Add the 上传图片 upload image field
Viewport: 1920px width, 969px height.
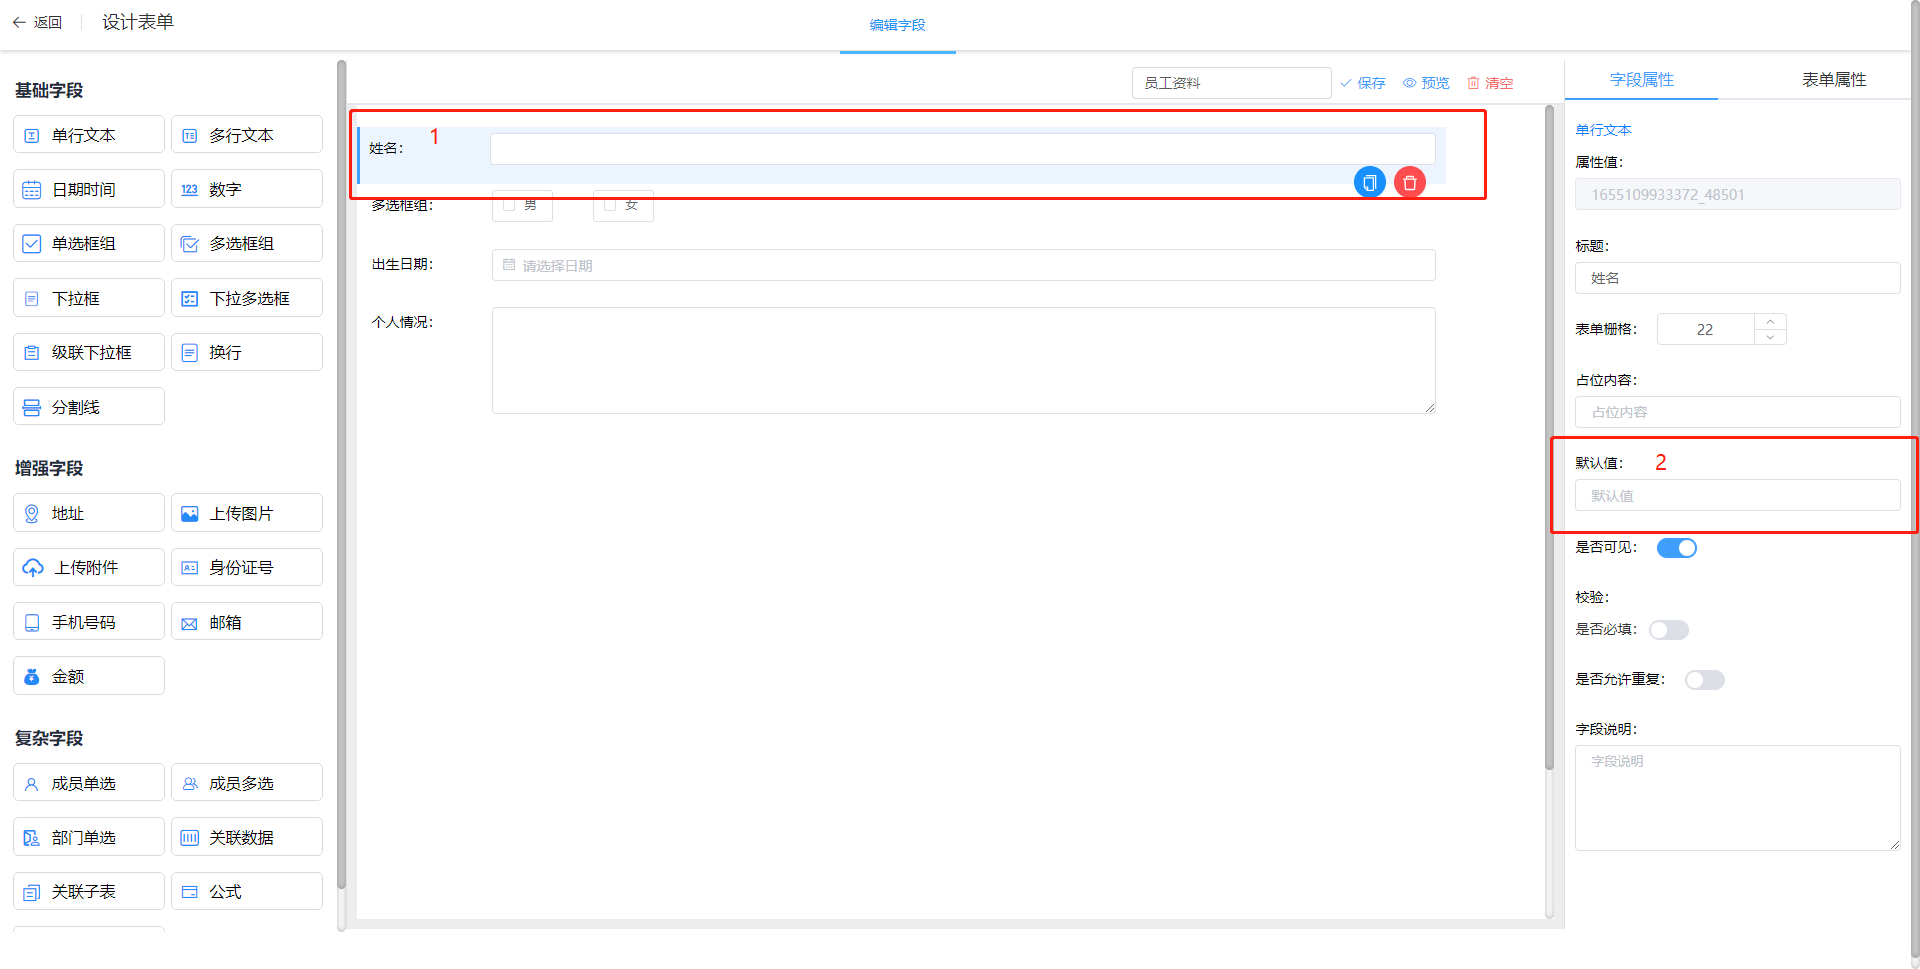(x=246, y=513)
